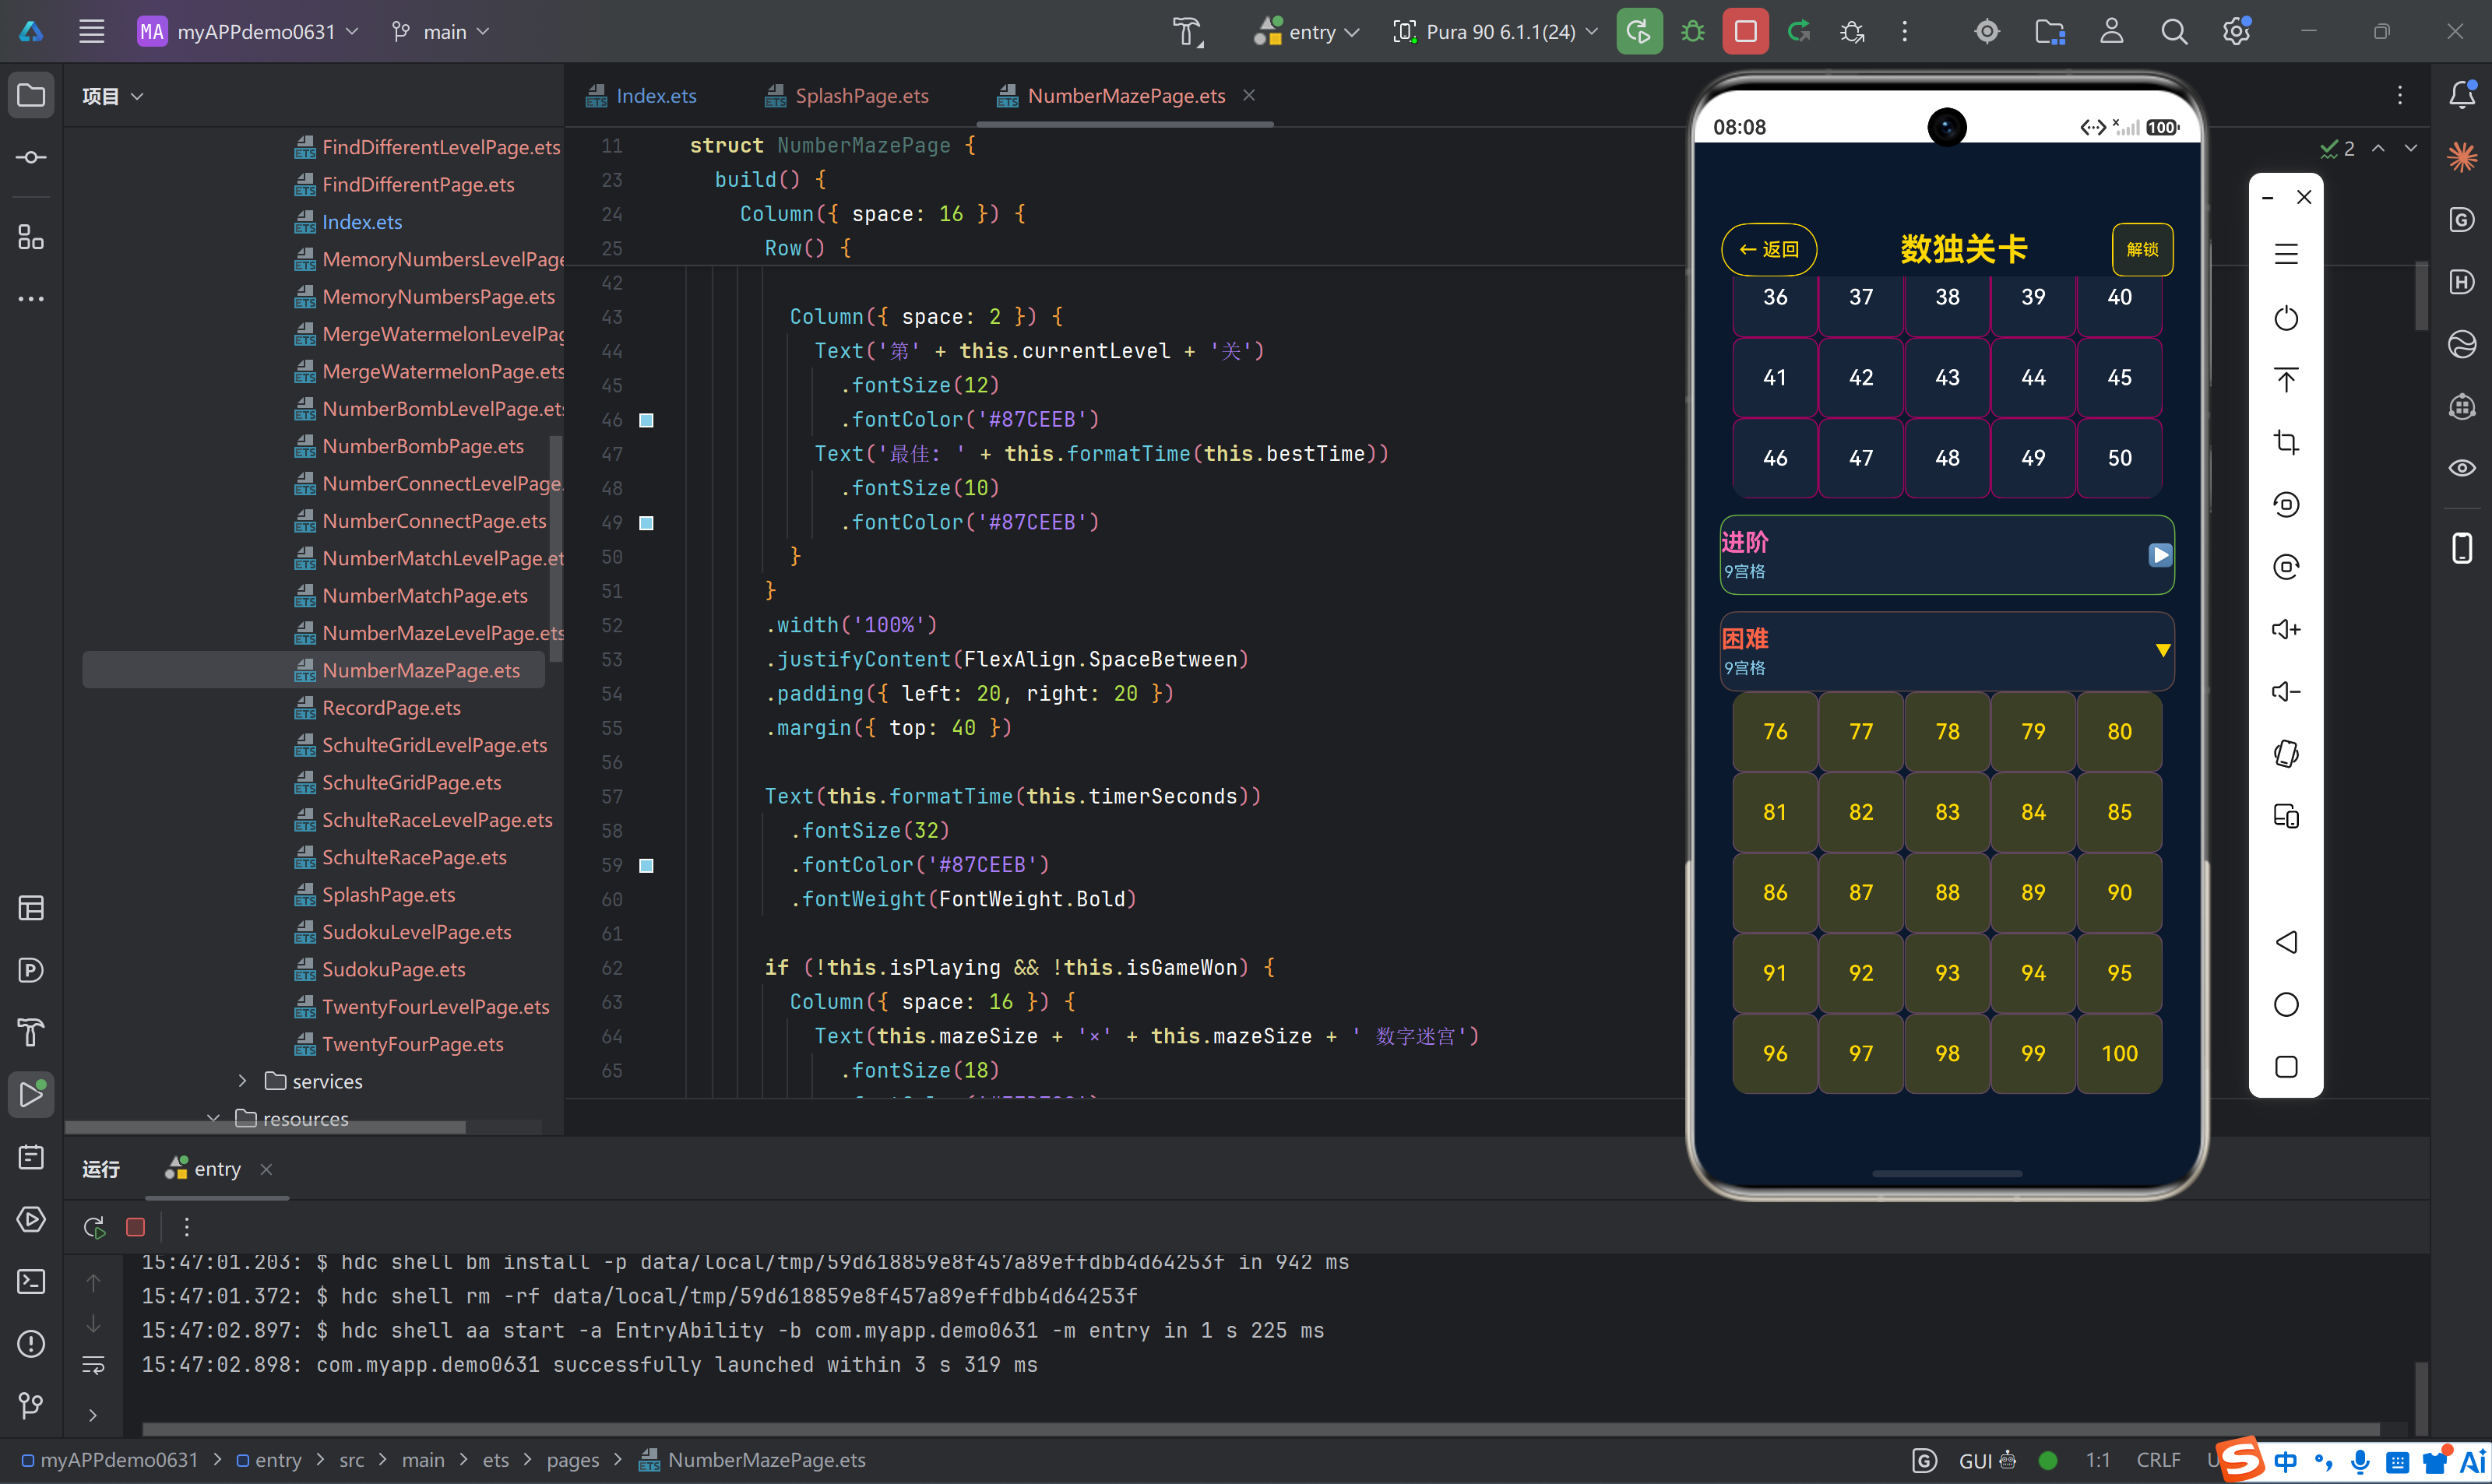Click Sogou input method tray icon
This screenshot has width=2492, height=1484.
click(2240, 1459)
